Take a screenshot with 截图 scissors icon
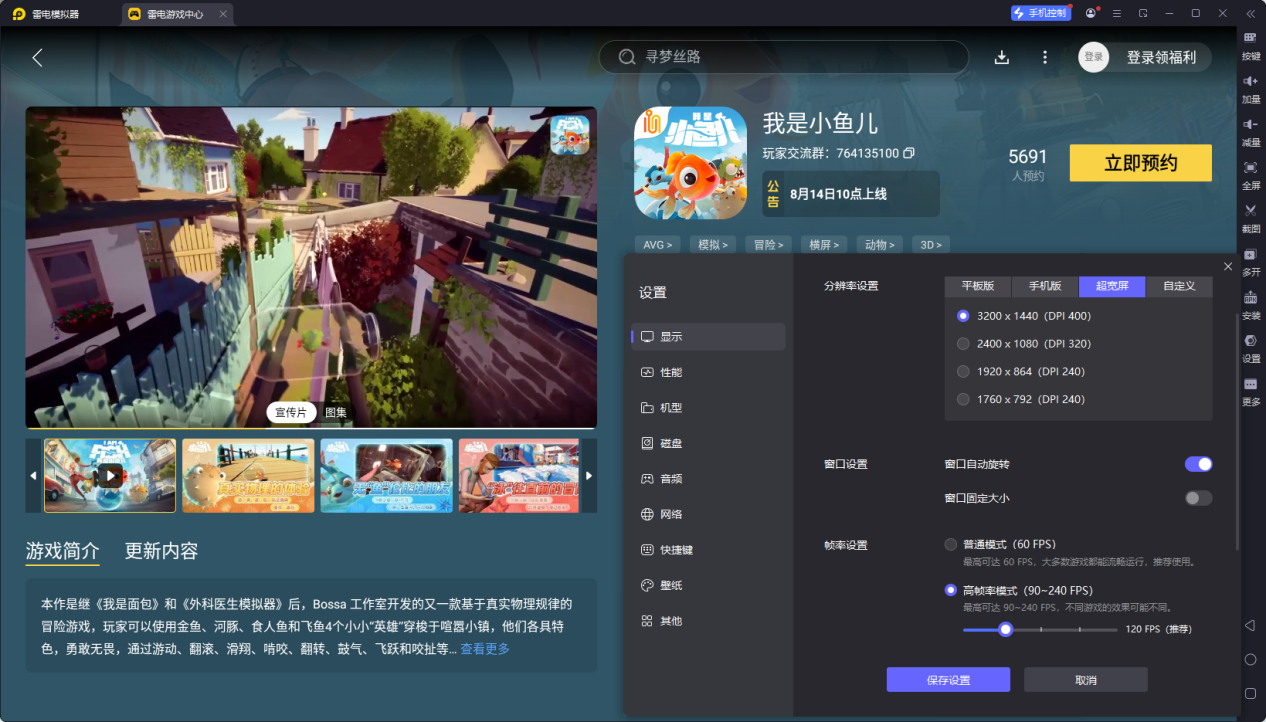This screenshot has width=1266, height=722. tap(1250, 210)
